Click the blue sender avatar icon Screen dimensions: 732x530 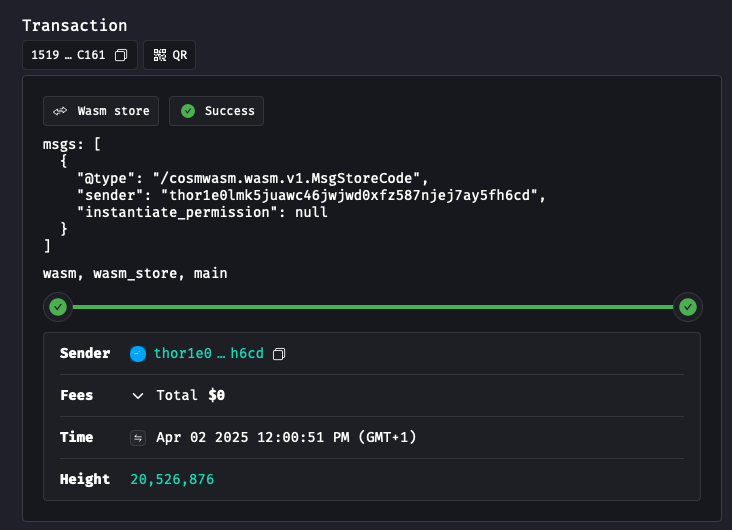coord(138,354)
